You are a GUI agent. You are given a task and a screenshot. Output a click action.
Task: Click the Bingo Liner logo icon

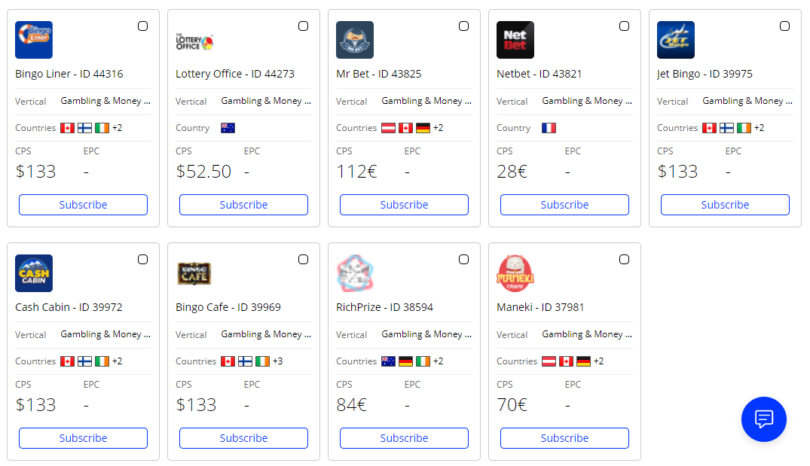[34, 40]
